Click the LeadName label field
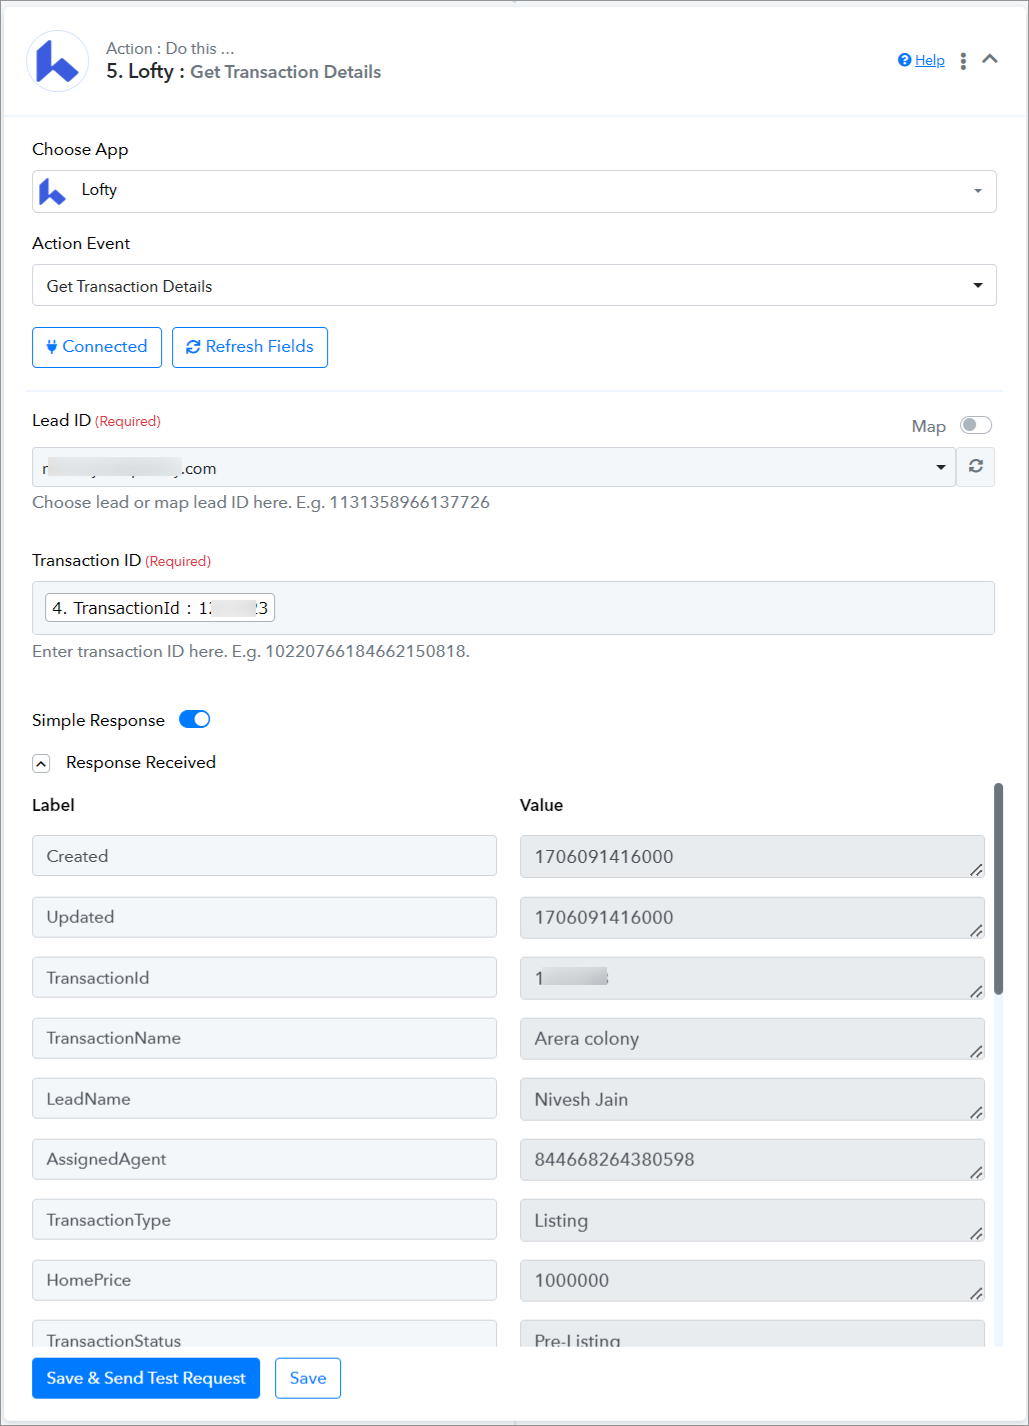The image size is (1029, 1426). click(x=264, y=1099)
